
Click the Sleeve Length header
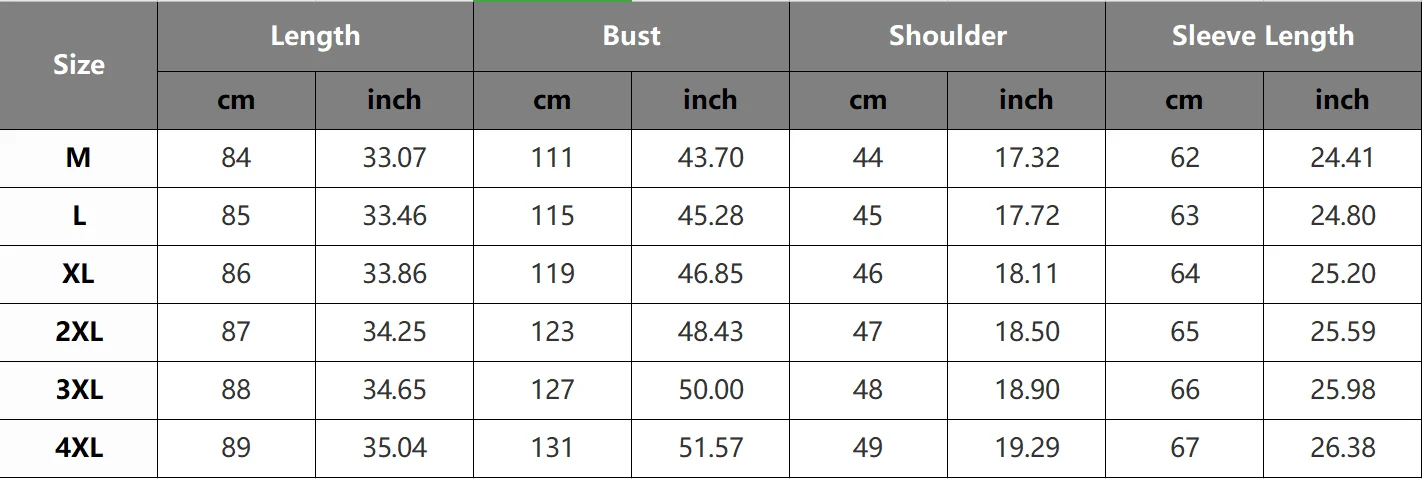tap(1263, 36)
